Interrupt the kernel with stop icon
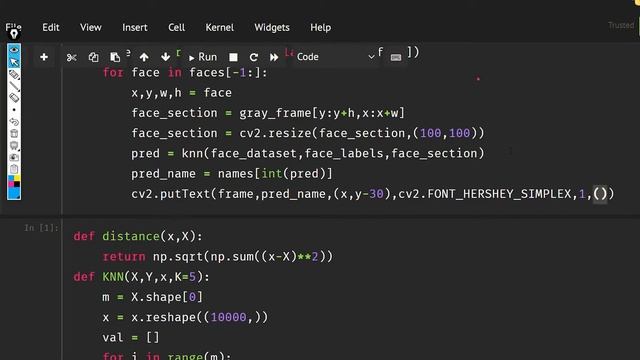Screen dimensions: 640x360 tap(233, 58)
